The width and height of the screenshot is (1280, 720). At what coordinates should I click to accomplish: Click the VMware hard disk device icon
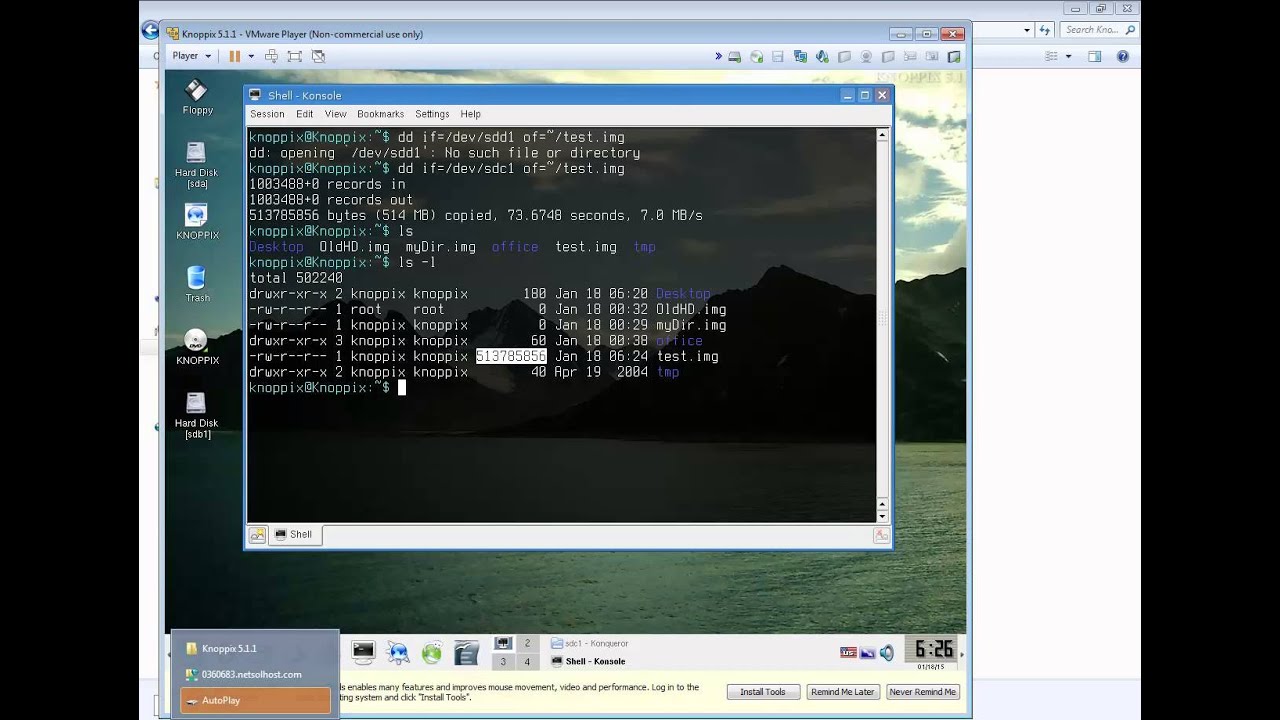735,57
